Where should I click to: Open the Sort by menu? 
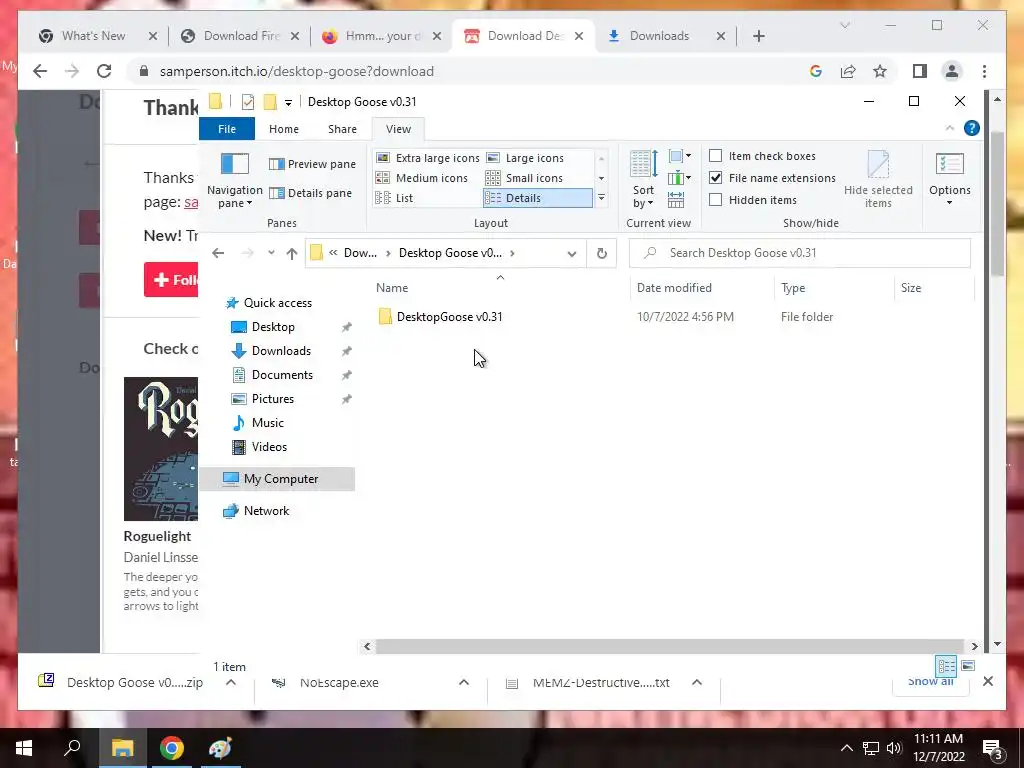(643, 180)
